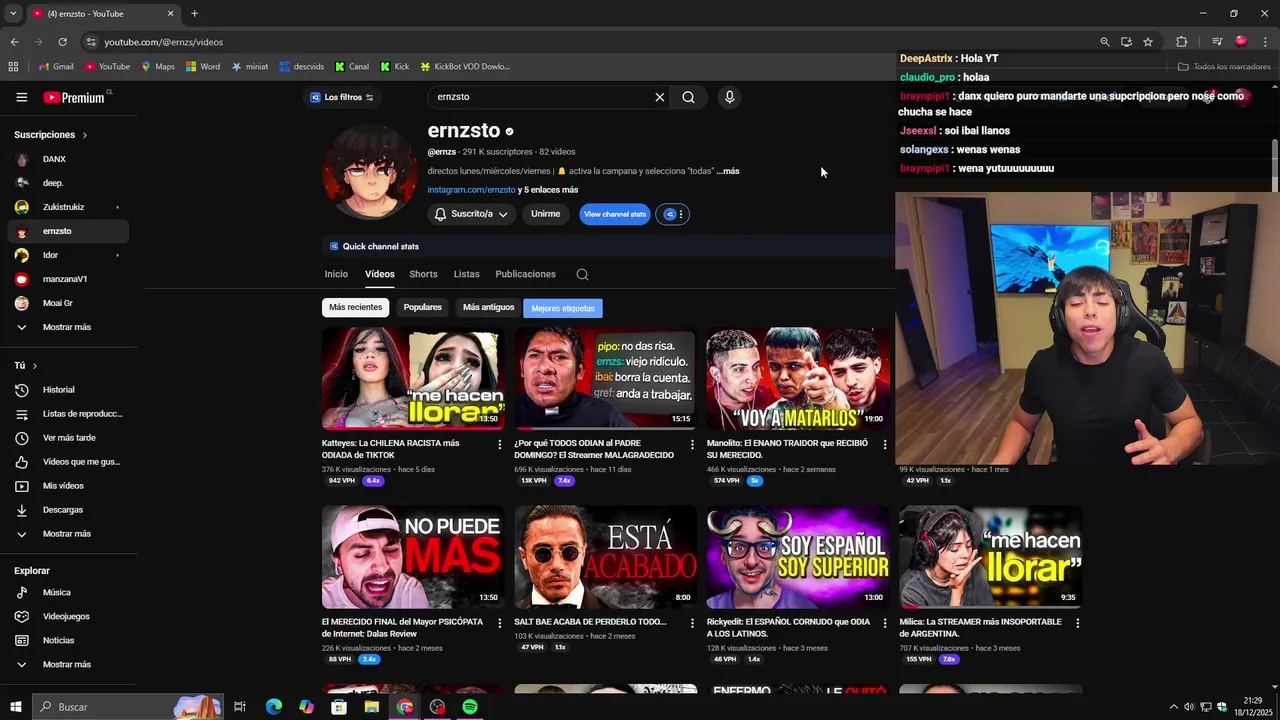The height and width of the screenshot is (720, 1280).
Task: Open Windows Start menu
Action: point(15,707)
